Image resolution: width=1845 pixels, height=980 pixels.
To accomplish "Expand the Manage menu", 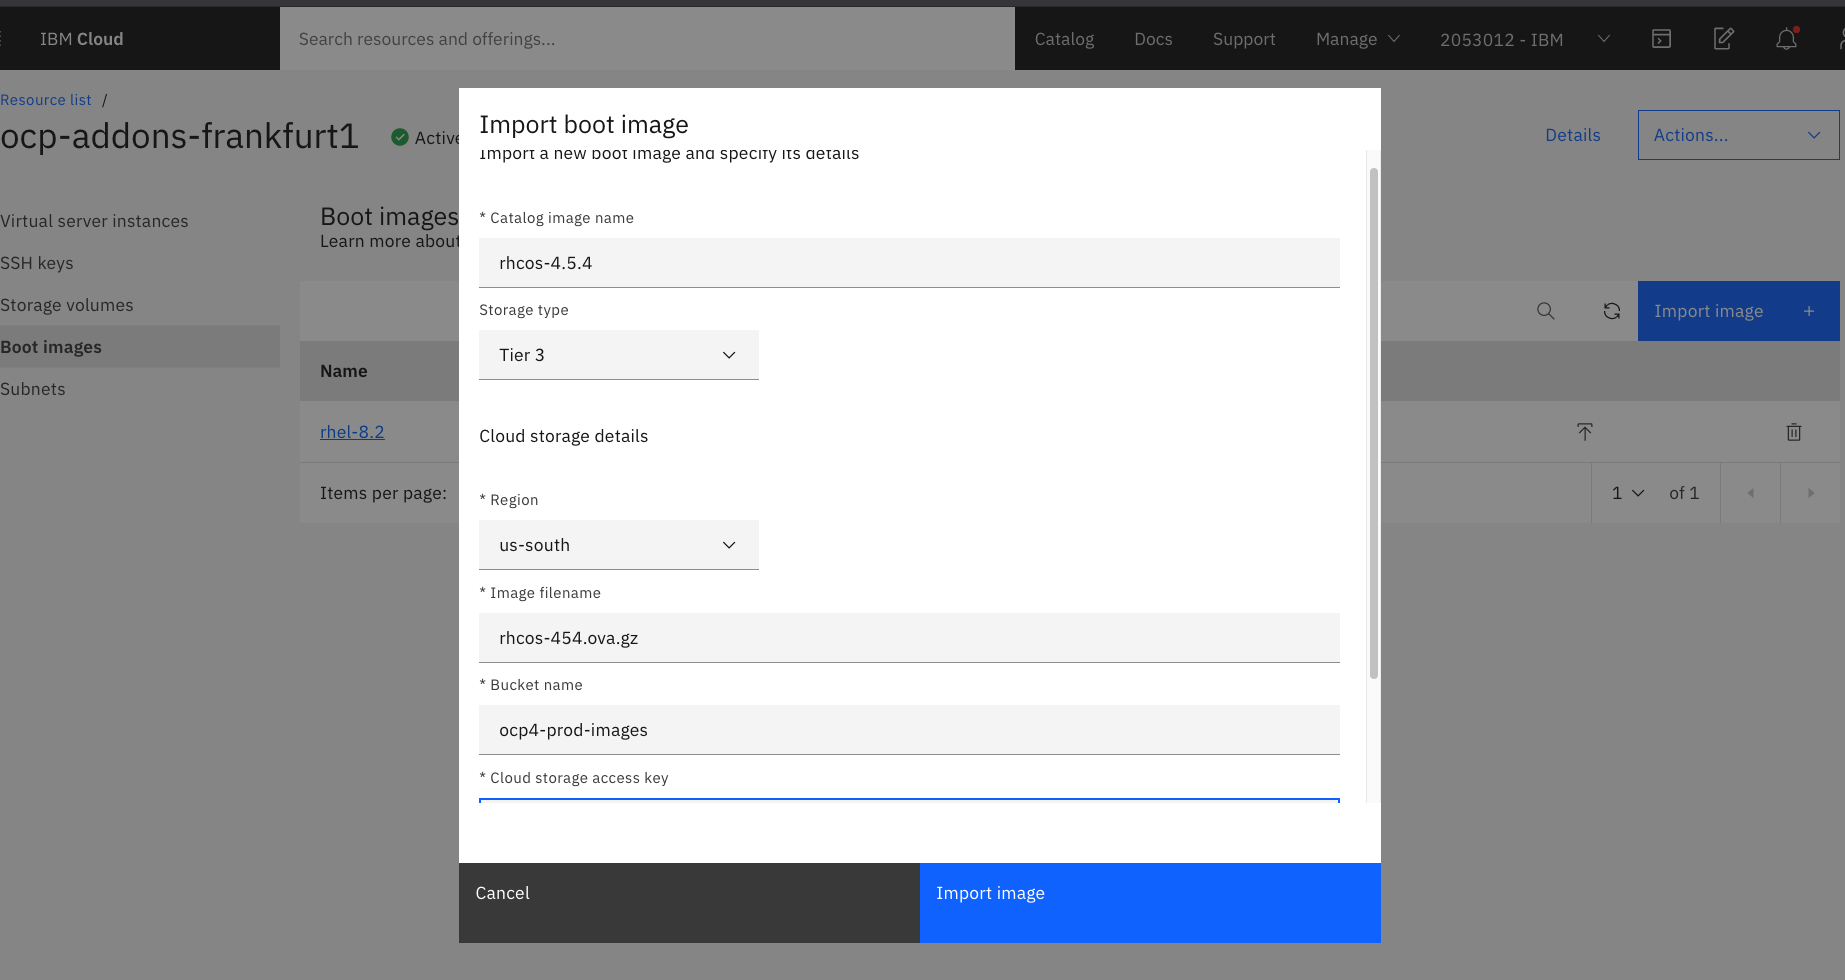I will point(1357,39).
